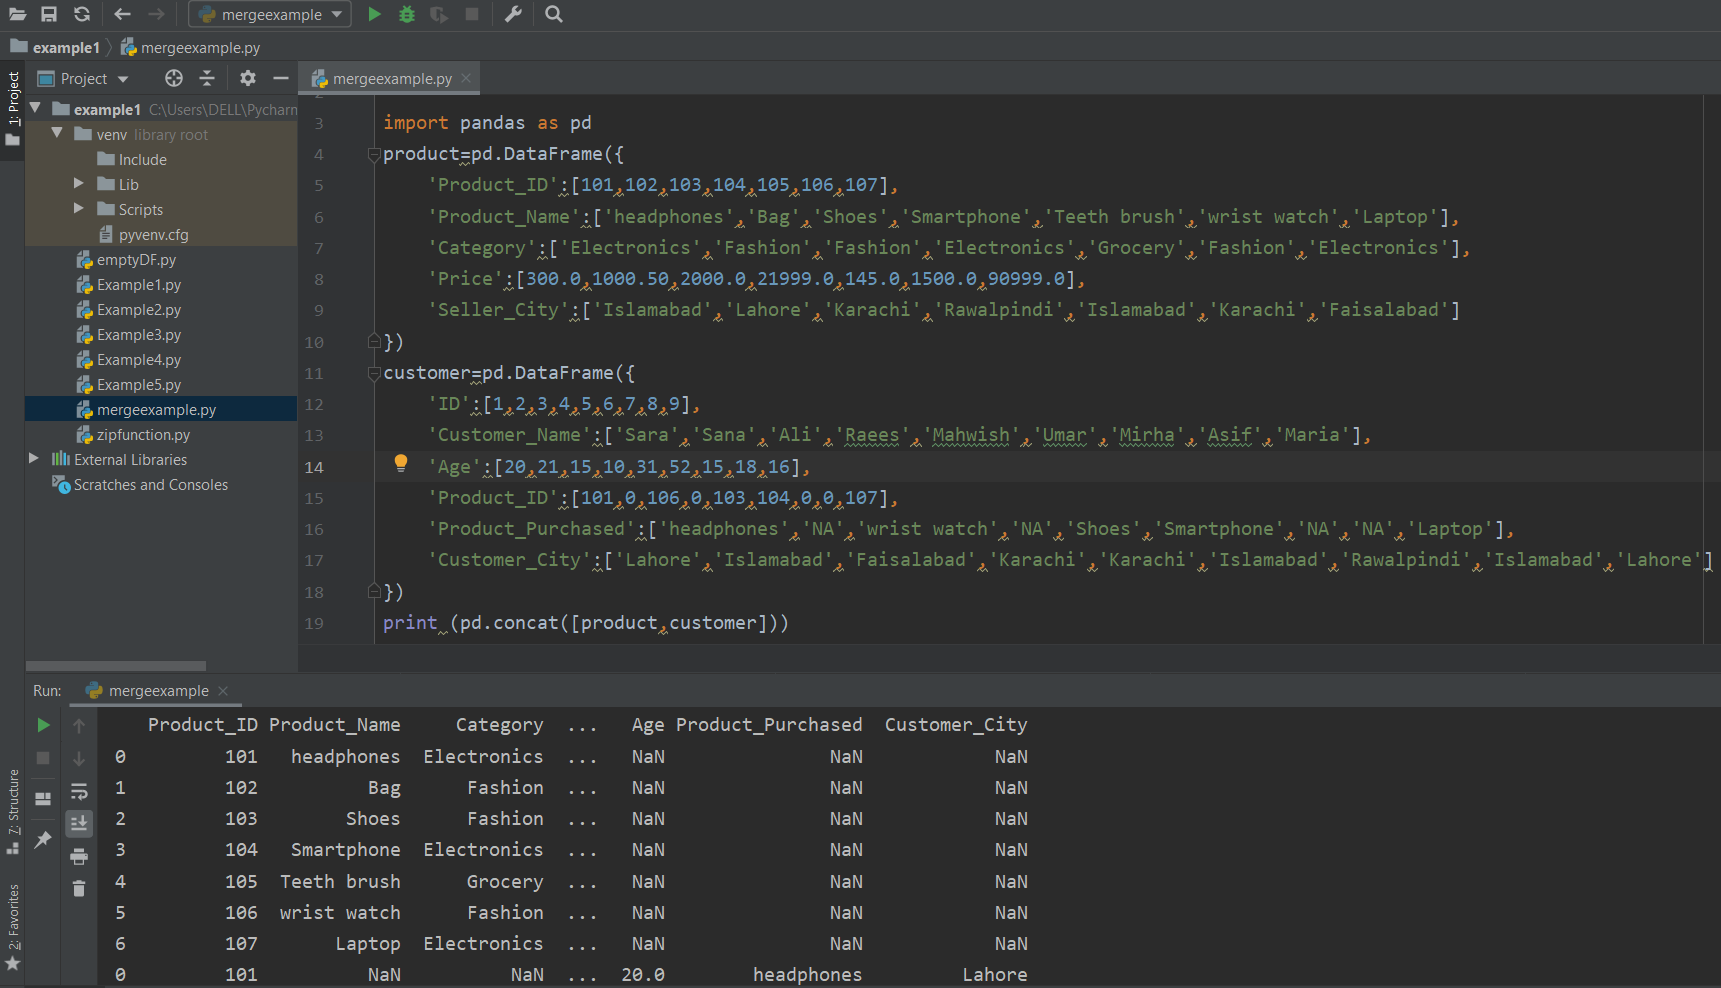Open Search Everywhere with the magnifier icon
This screenshot has width=1721, height=988.
point(554,14)
